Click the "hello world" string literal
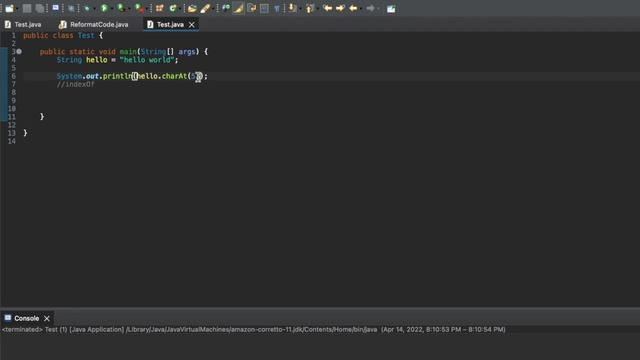Image resolution: width=640 pixels, height=360 pixels. (x=147, y=60)
